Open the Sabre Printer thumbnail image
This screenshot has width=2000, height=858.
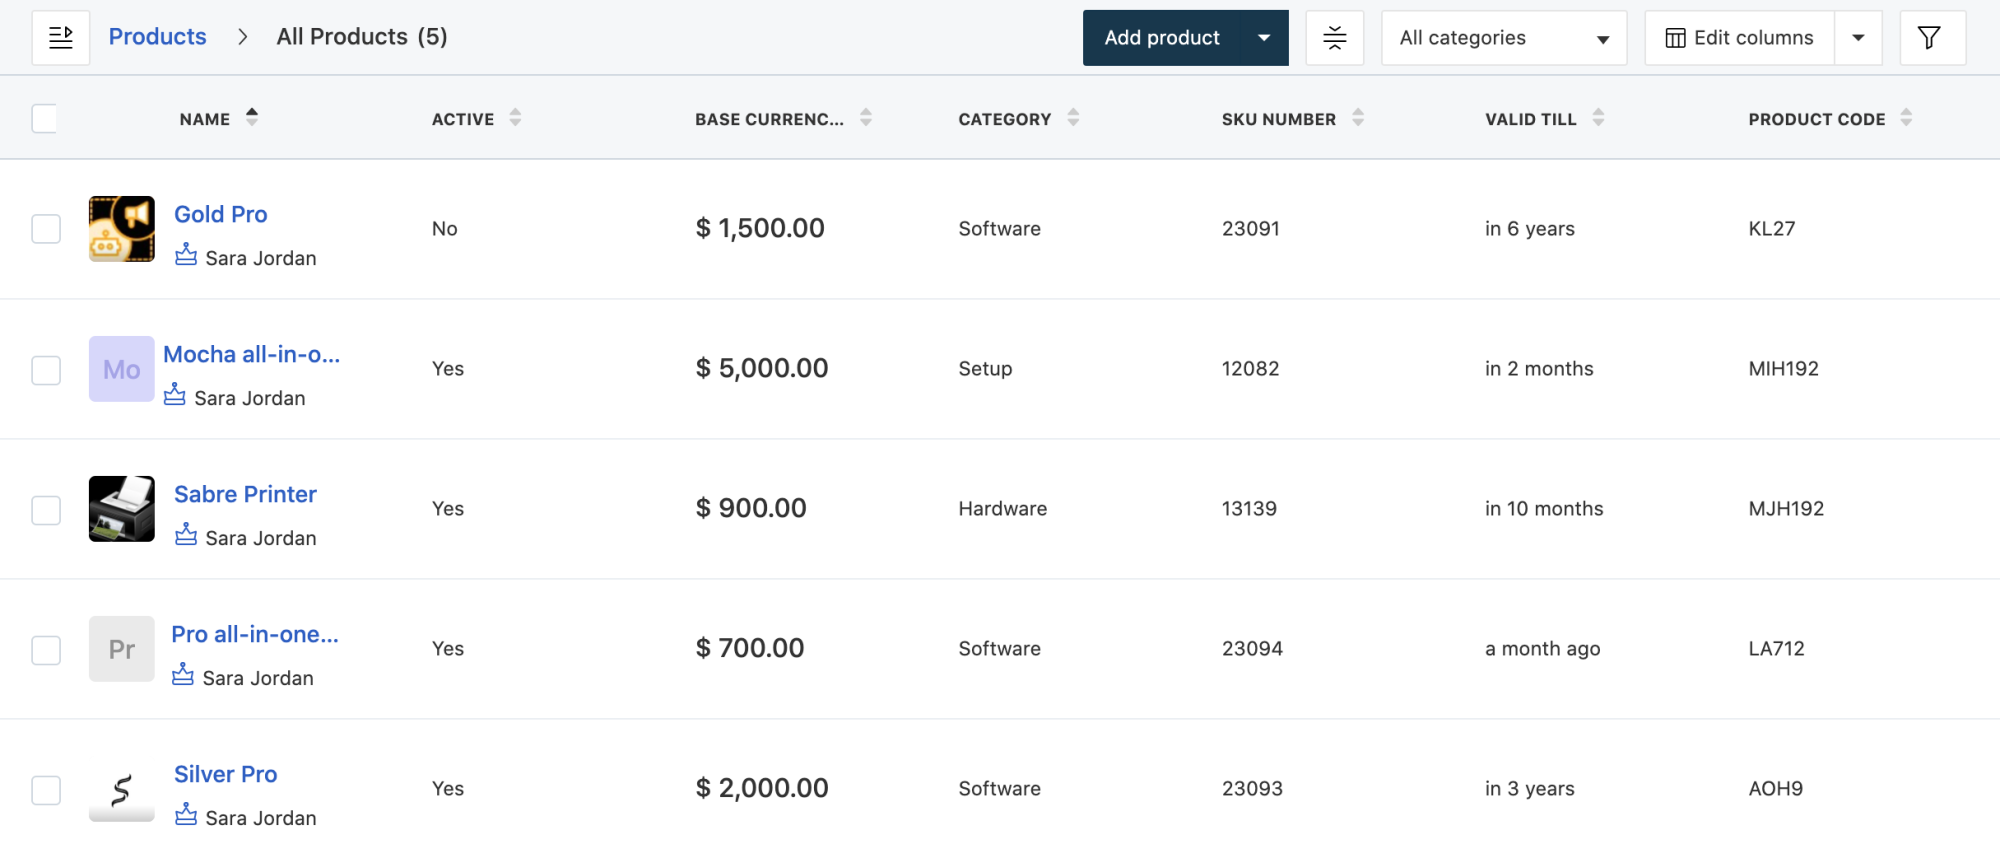tap(122, 509)
